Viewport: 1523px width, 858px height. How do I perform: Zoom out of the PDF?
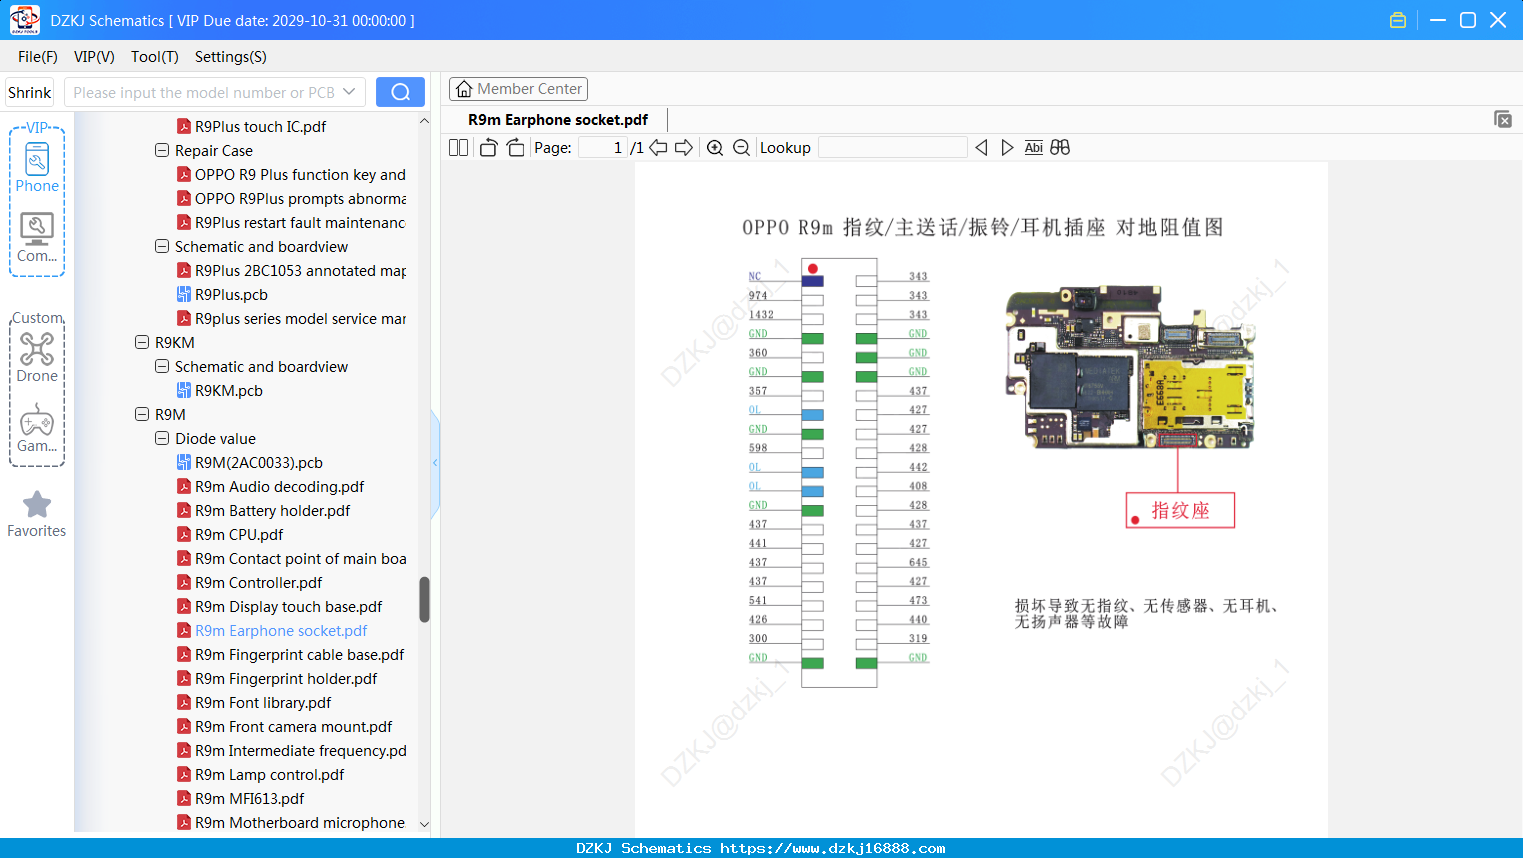pos(741,148)
